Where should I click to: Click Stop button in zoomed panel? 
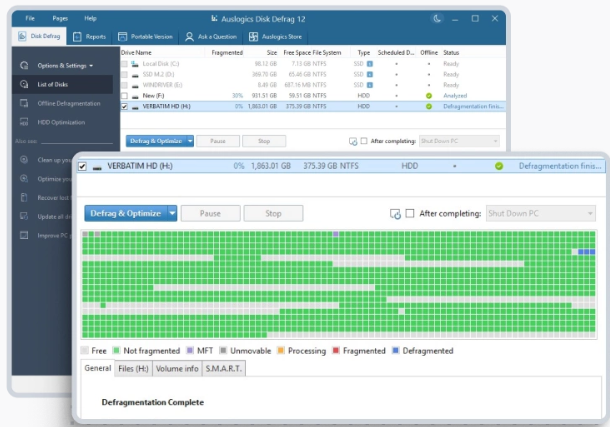click(x=273, y=214)
